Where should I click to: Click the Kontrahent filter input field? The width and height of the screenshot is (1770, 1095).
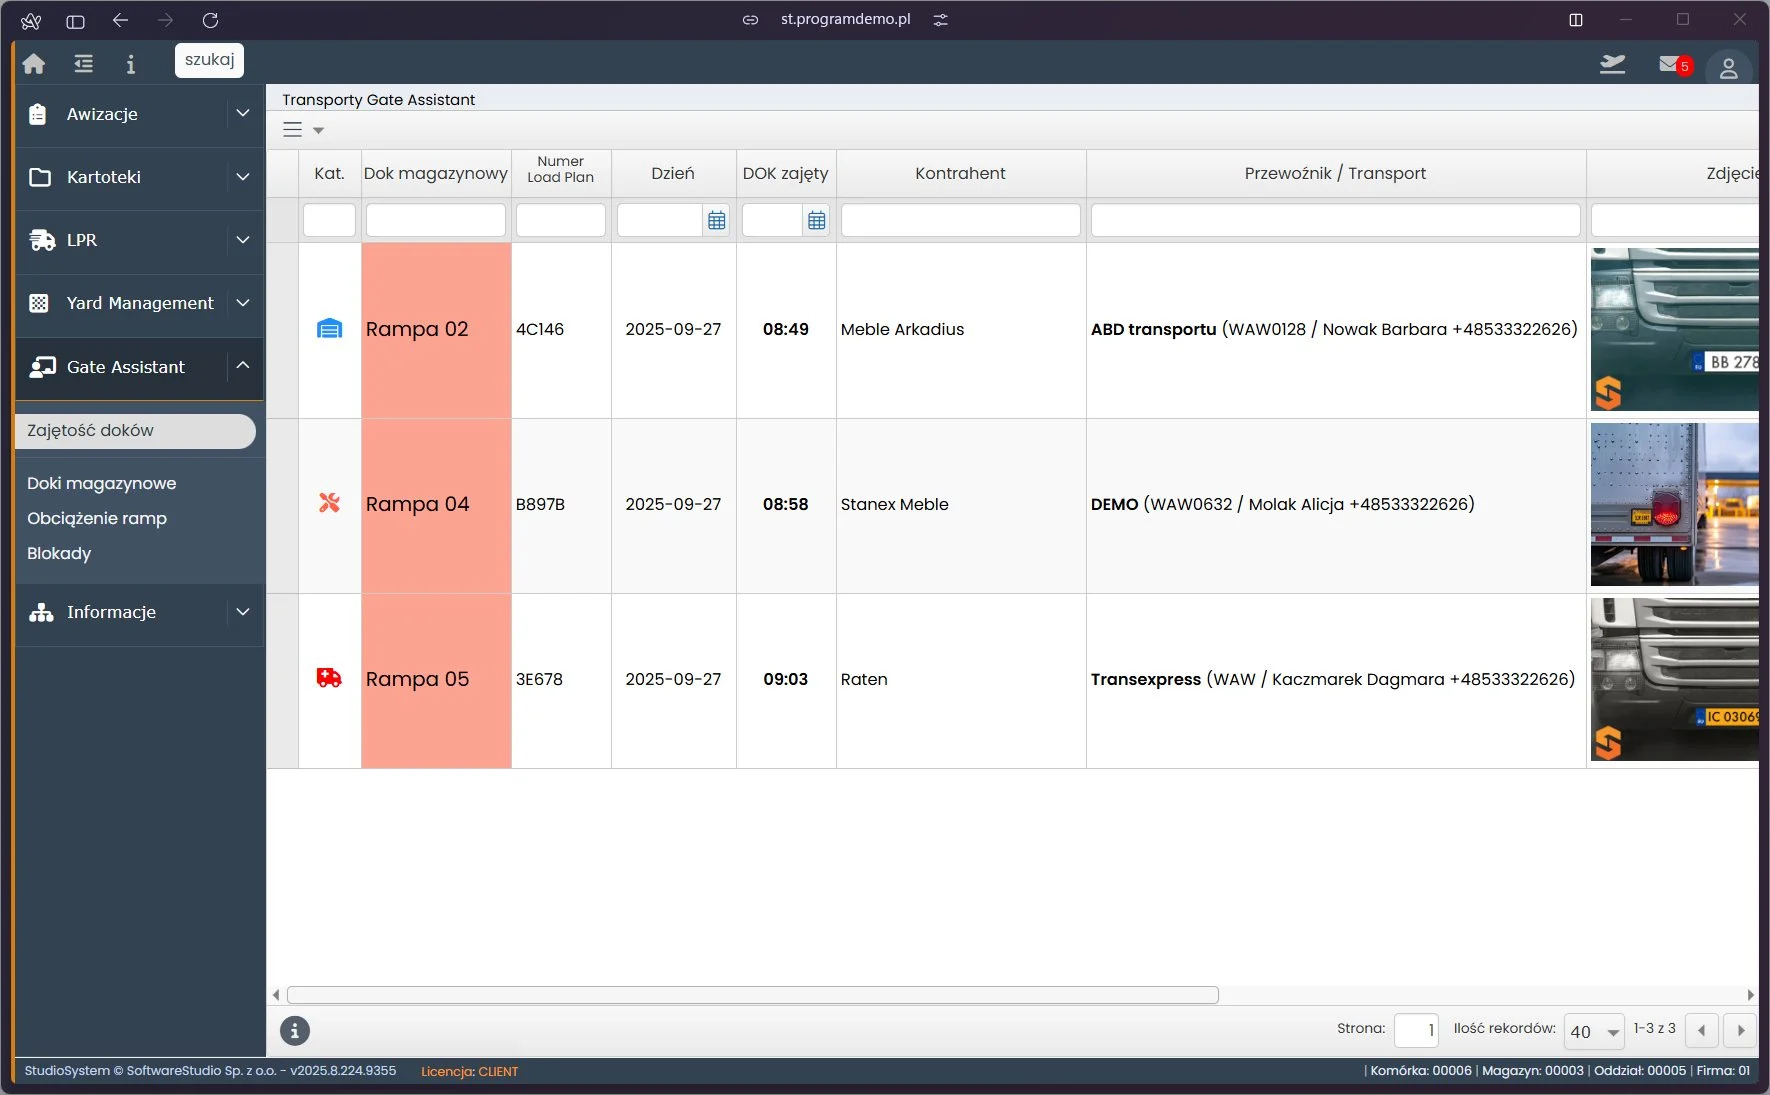[960, 221]
